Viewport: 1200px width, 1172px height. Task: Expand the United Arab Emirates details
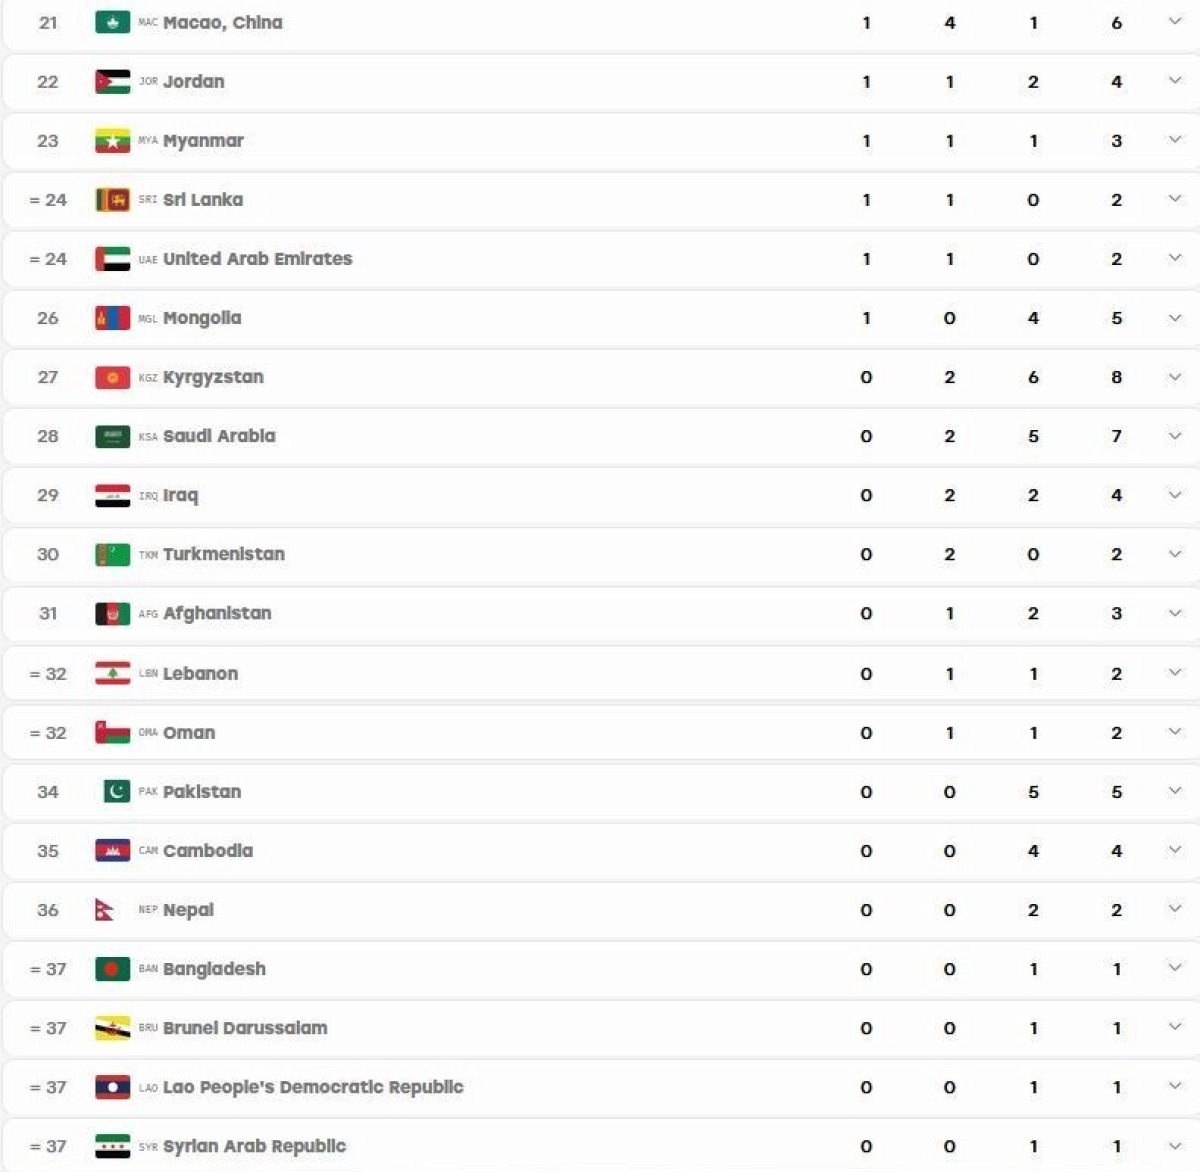[x=1175, y=258]
